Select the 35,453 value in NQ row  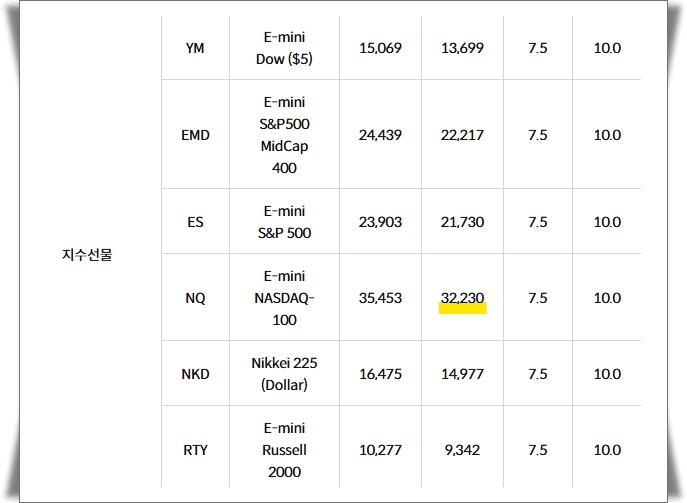point(380,298)
